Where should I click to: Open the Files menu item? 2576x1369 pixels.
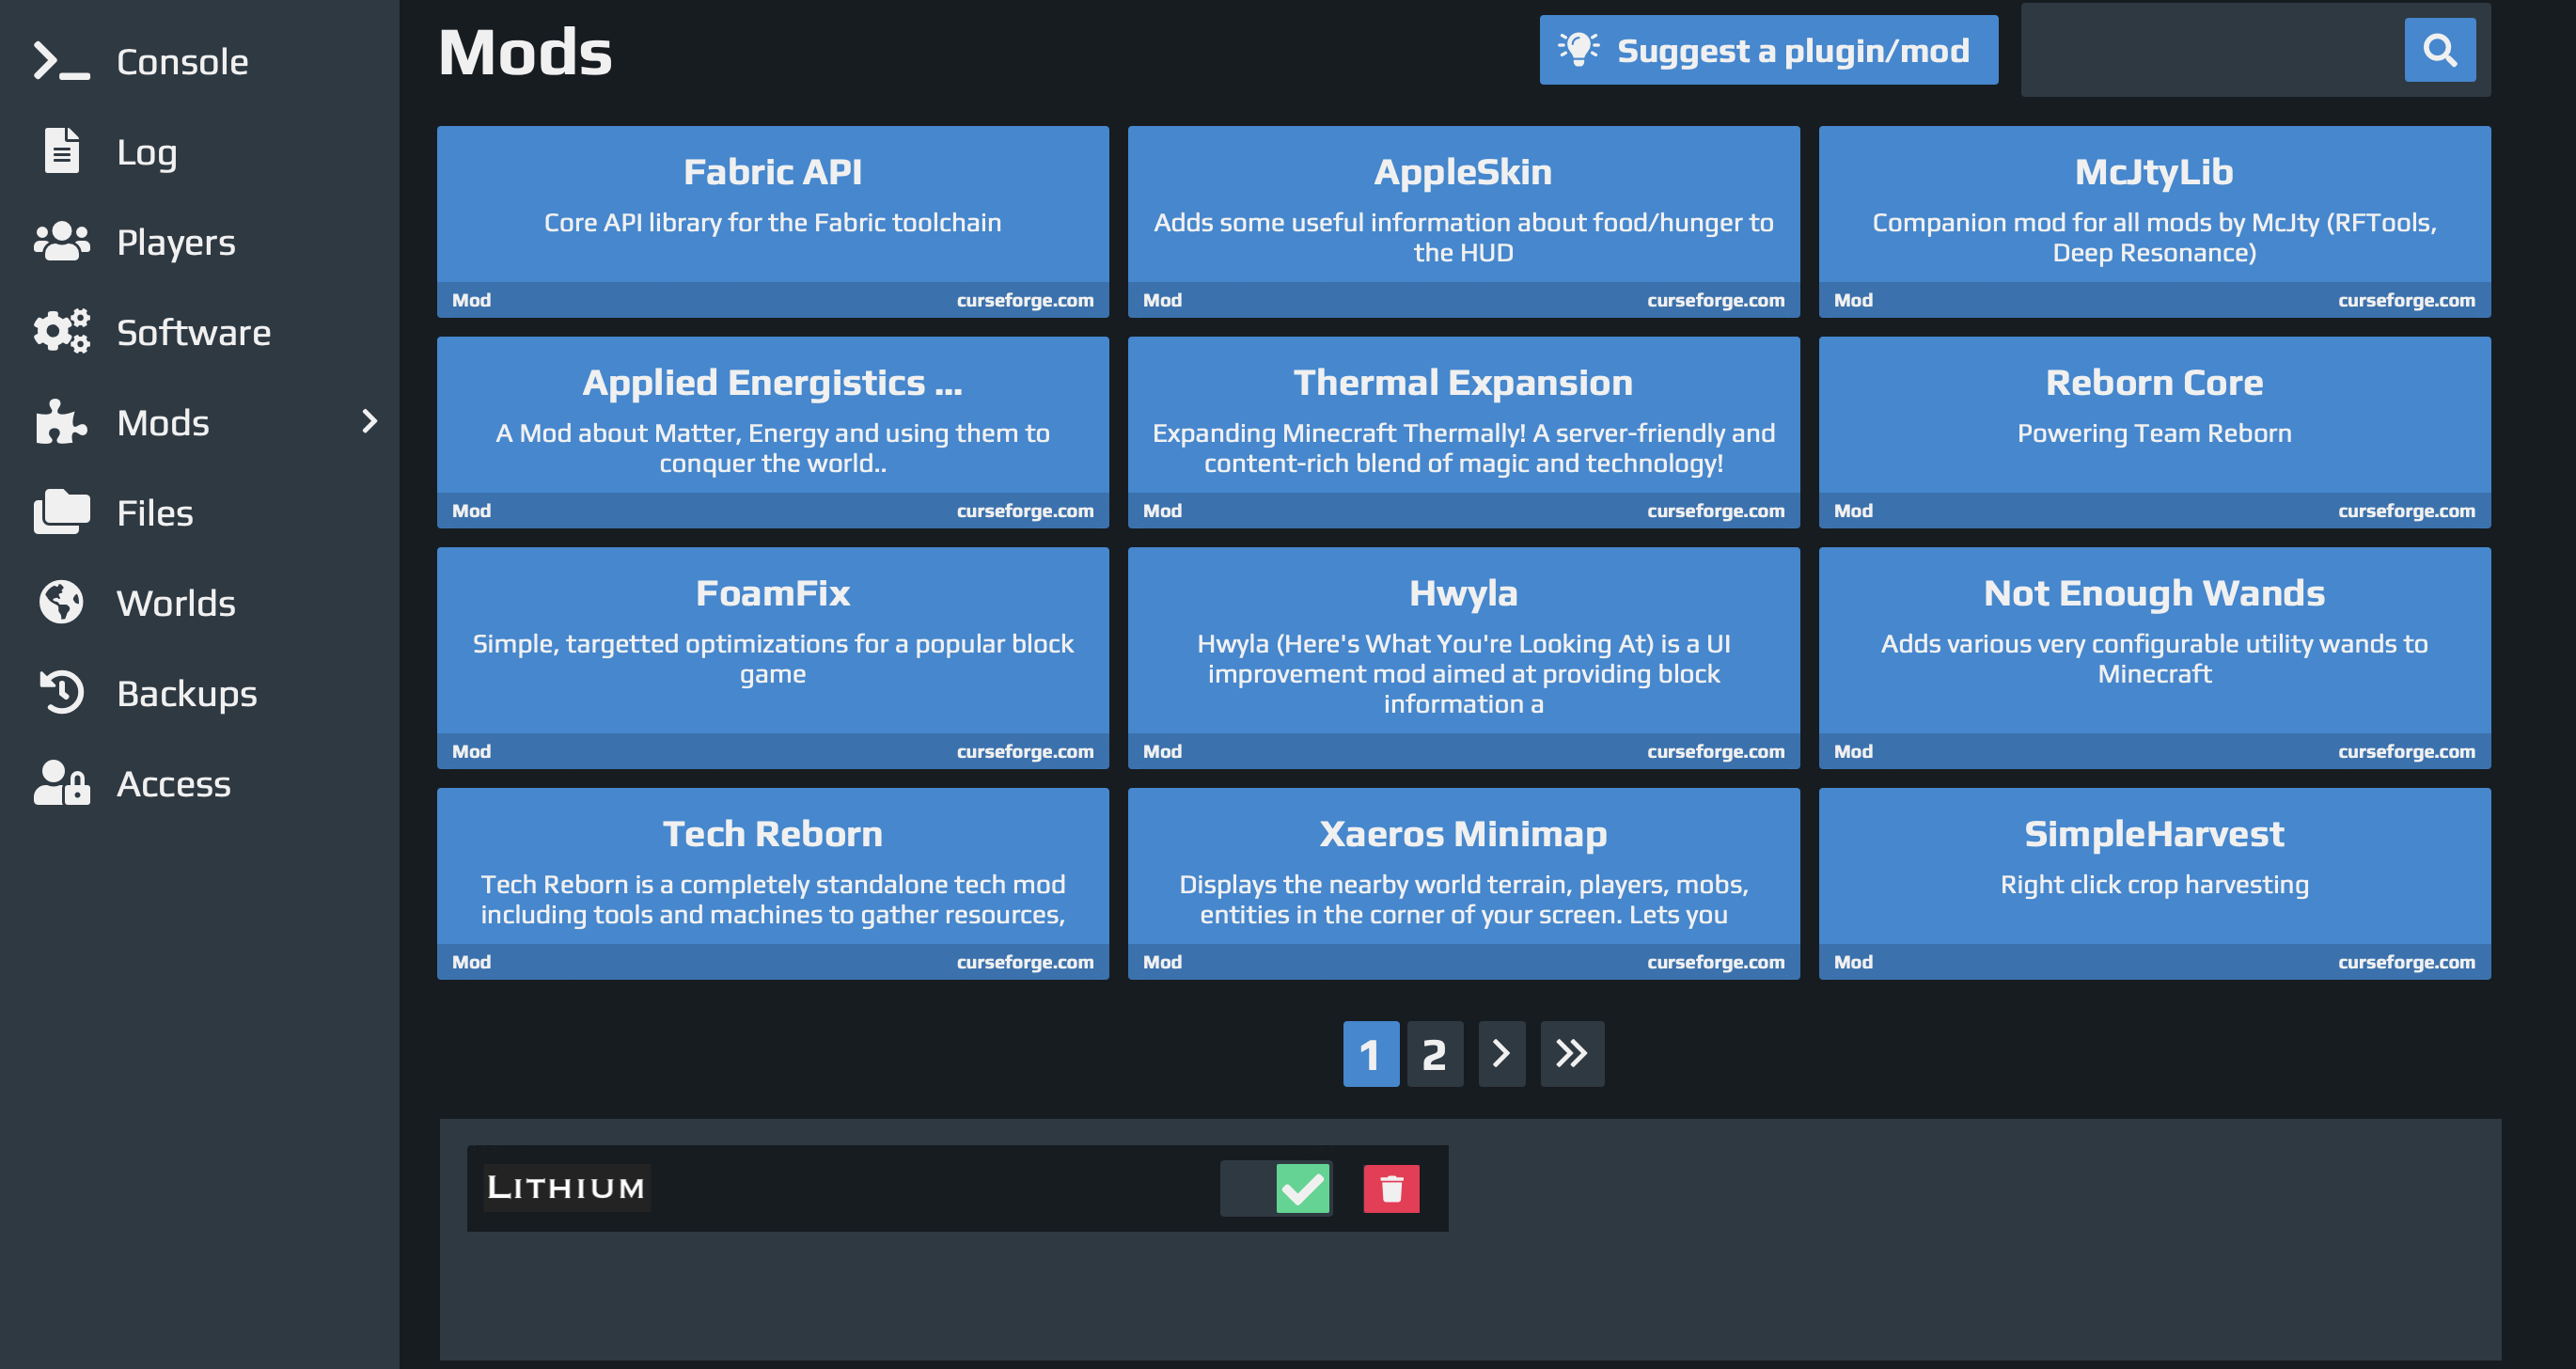[200, 511]
